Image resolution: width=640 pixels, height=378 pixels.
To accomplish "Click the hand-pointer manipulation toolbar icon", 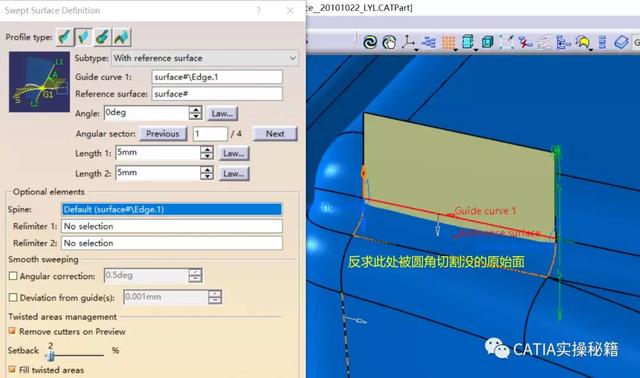I will 389,42.
